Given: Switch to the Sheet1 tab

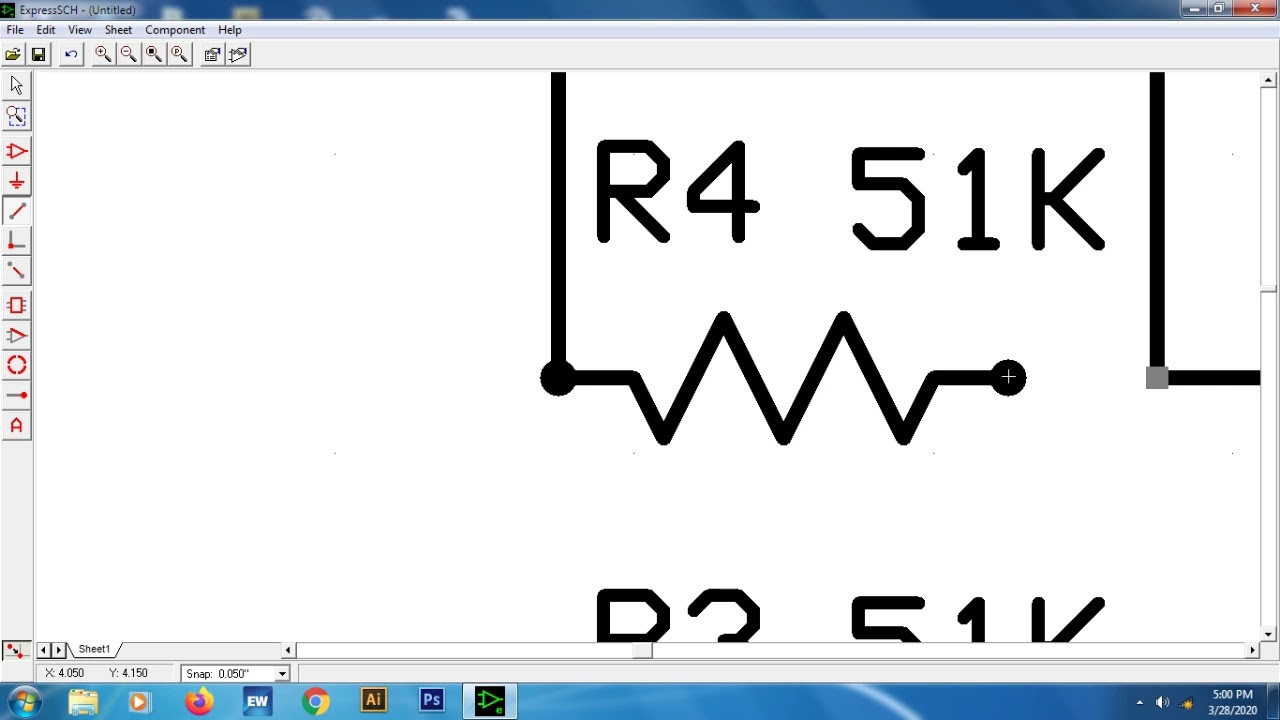Looking at the screenshot, I should 94,650.
